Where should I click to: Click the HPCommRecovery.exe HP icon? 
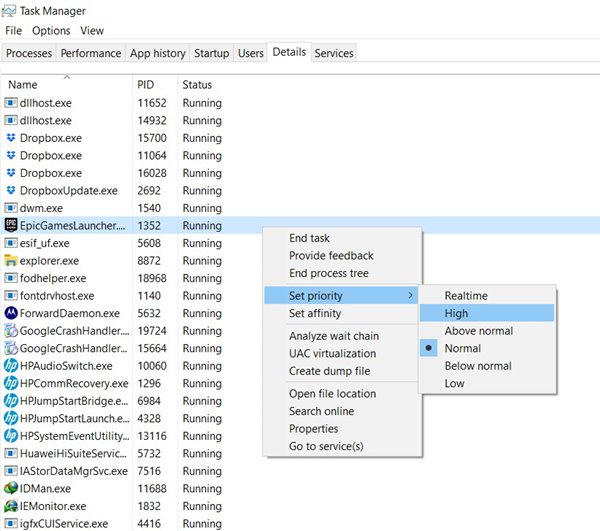point(11,383)
